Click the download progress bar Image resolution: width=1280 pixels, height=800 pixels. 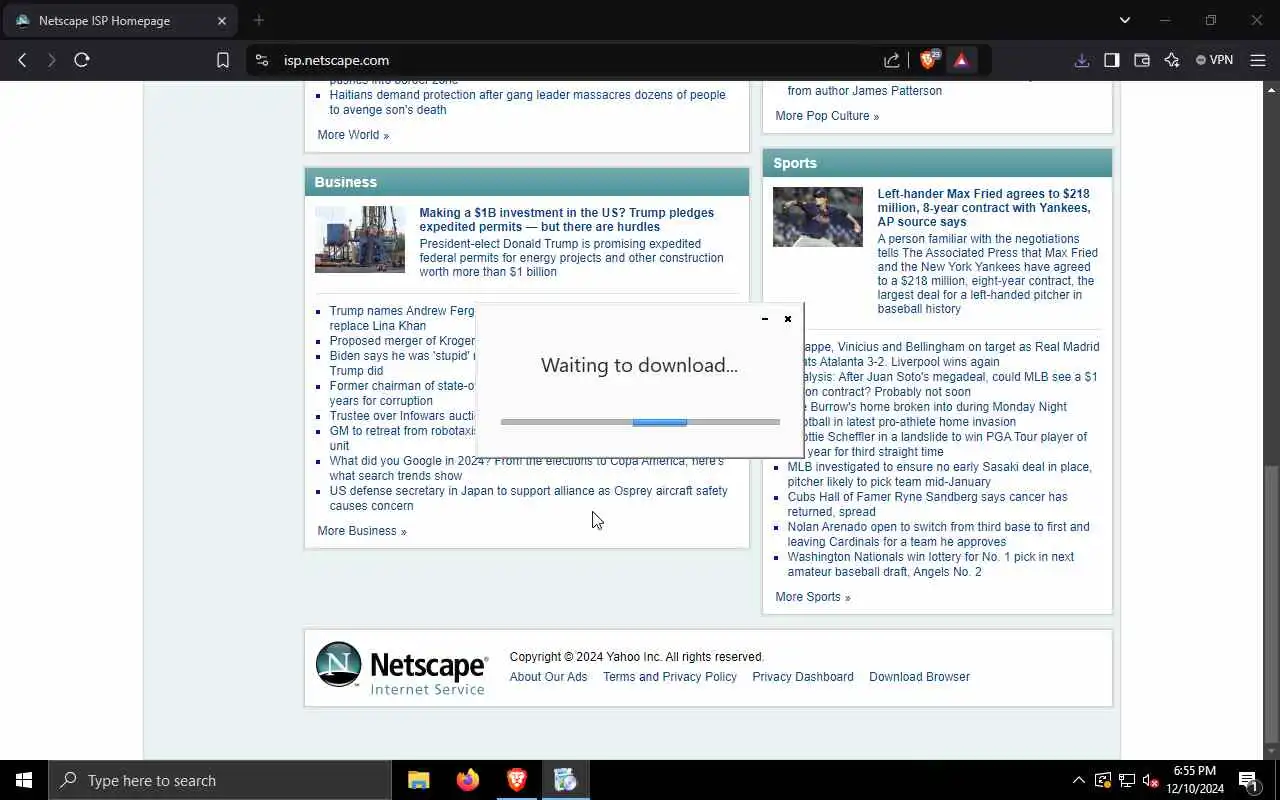pyautogui.click(x=640, y=422)
